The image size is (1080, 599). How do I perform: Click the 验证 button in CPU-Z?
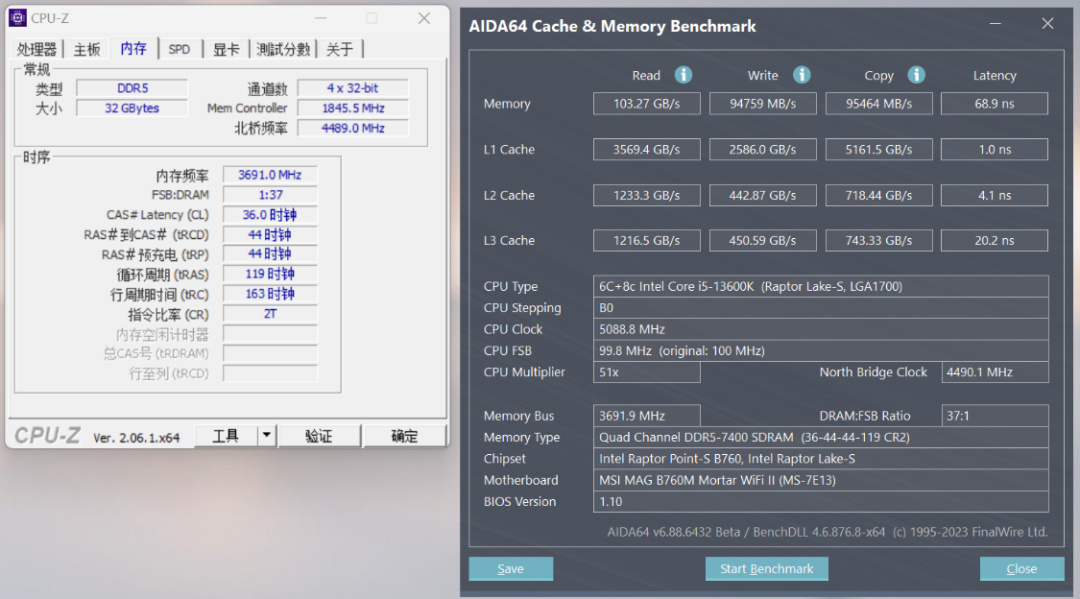coord(318,435)
